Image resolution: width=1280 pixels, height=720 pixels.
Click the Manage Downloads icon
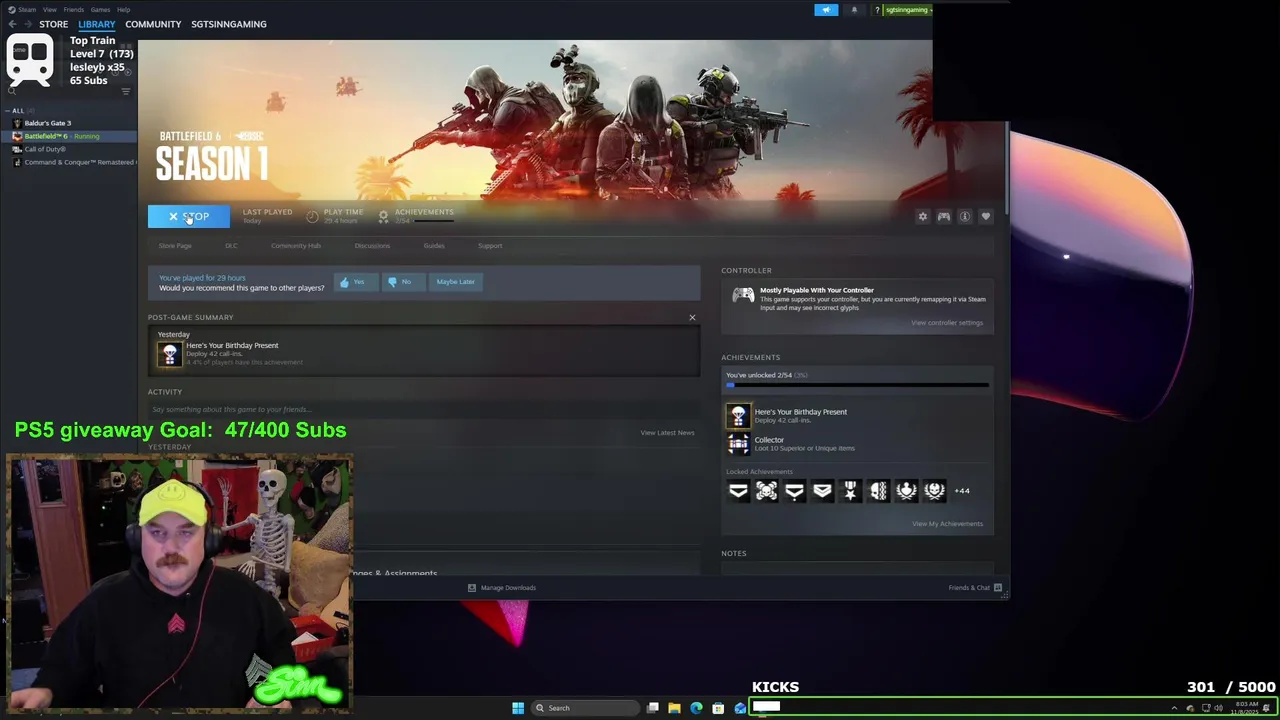coord(472,588)
